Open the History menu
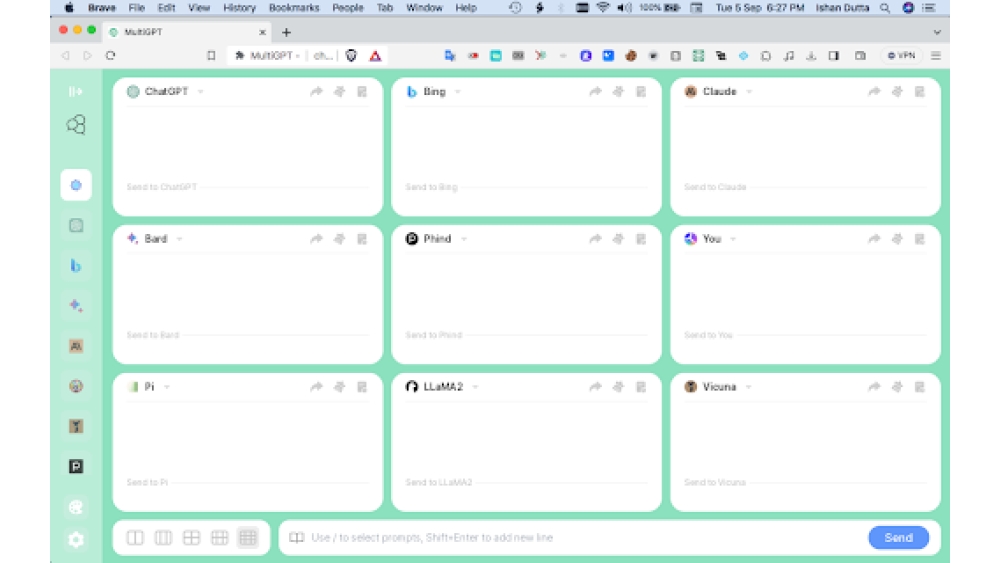 pos(239,8)
